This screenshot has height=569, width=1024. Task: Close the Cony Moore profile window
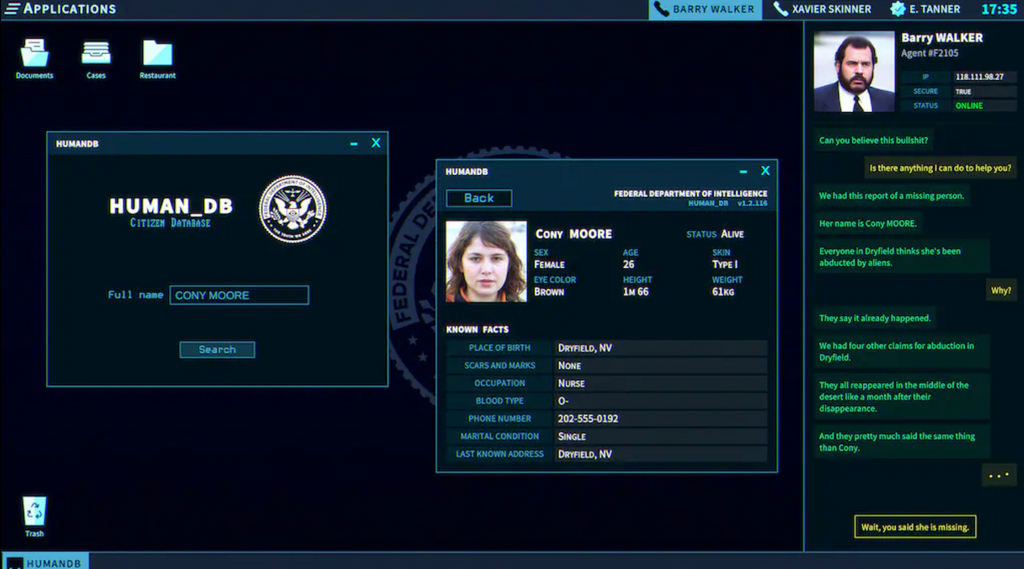click(765, 171)
